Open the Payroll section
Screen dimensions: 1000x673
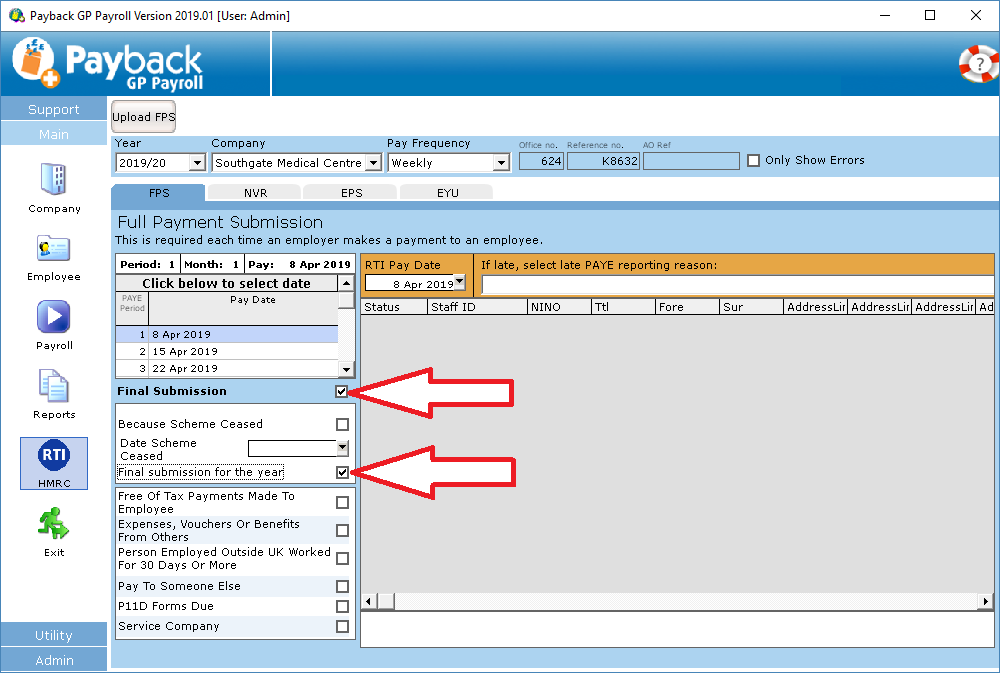[53, 322]
